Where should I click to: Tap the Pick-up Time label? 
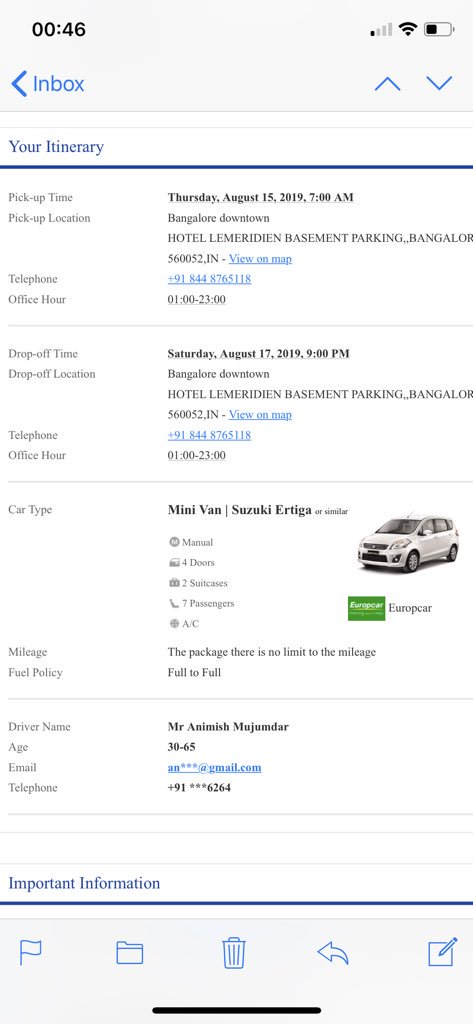pos(41,198)
